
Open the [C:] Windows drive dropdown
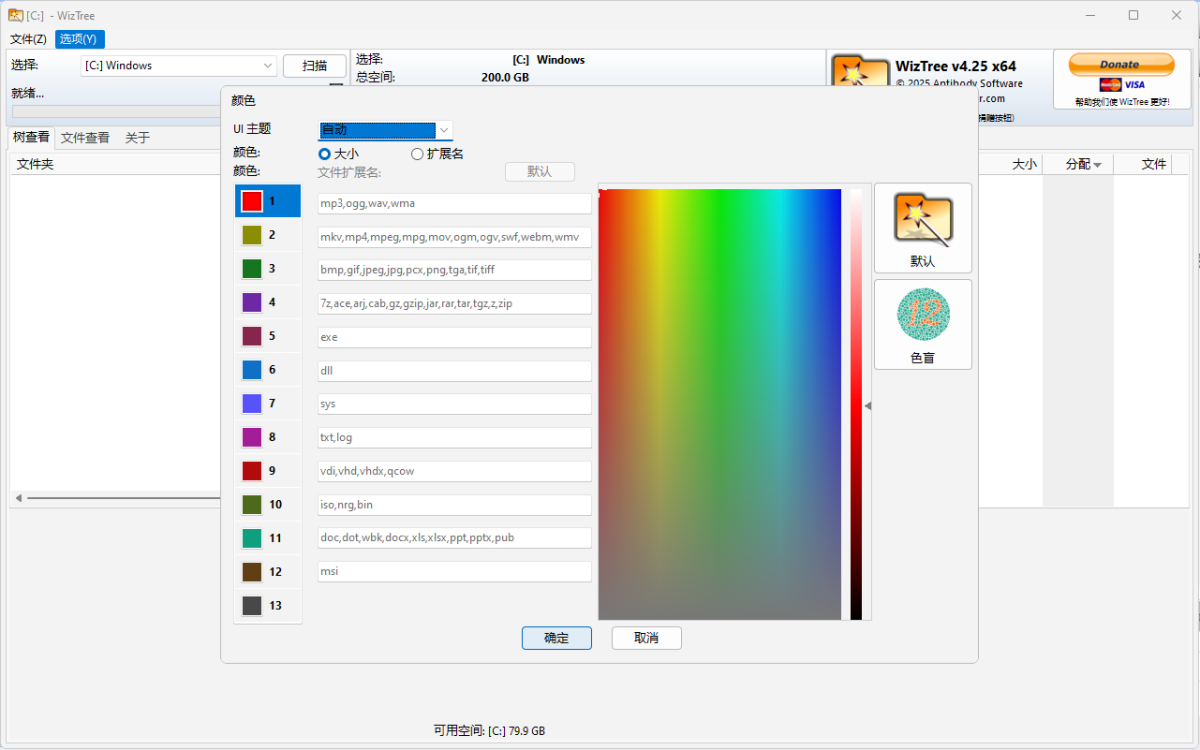[x=178, y=66]
